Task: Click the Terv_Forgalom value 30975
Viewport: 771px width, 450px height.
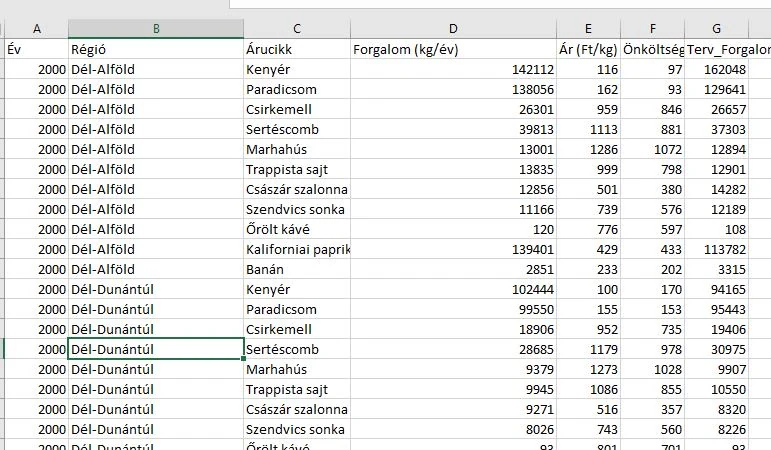Action: click(x=716, y=349)
